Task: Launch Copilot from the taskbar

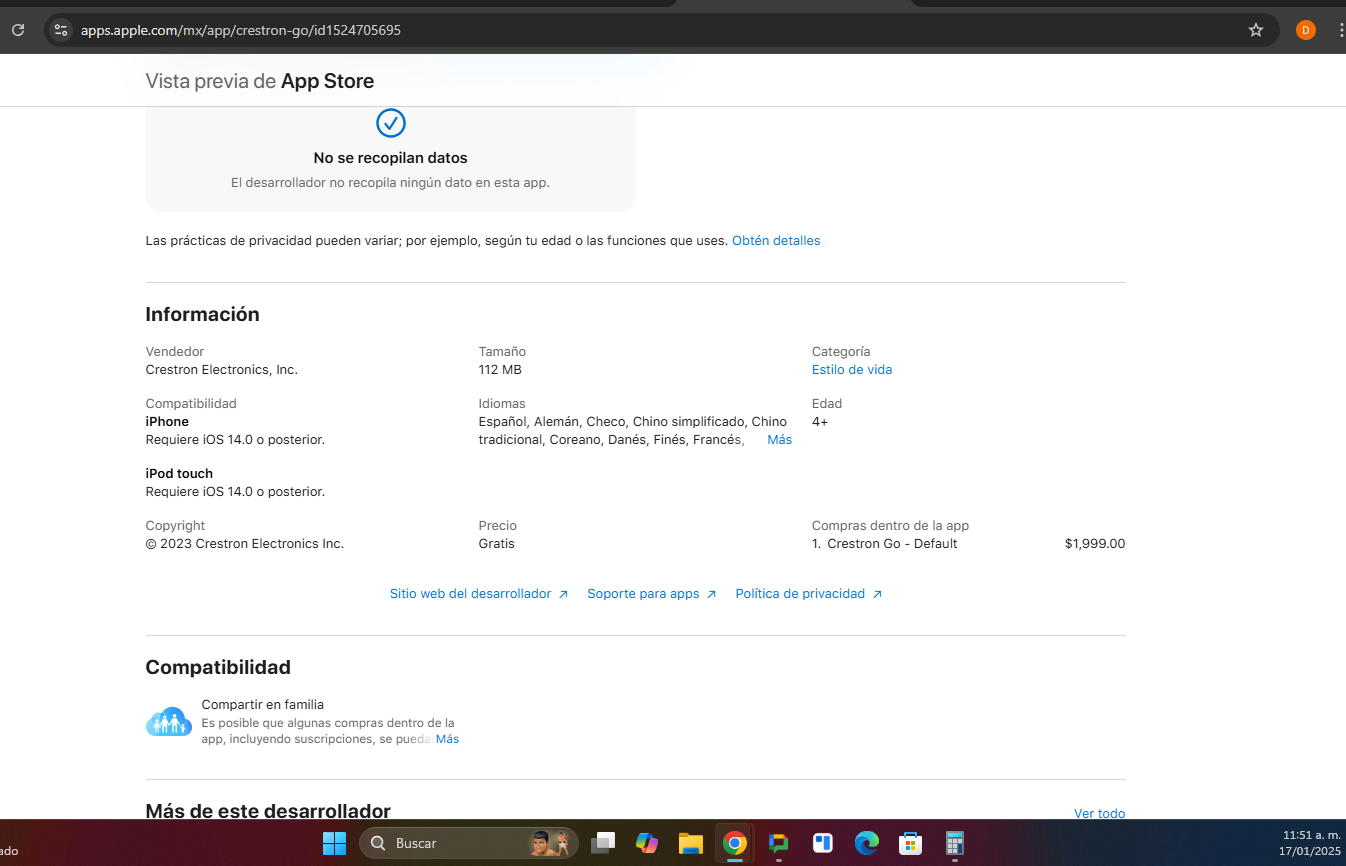Action: tap(647, 843)
